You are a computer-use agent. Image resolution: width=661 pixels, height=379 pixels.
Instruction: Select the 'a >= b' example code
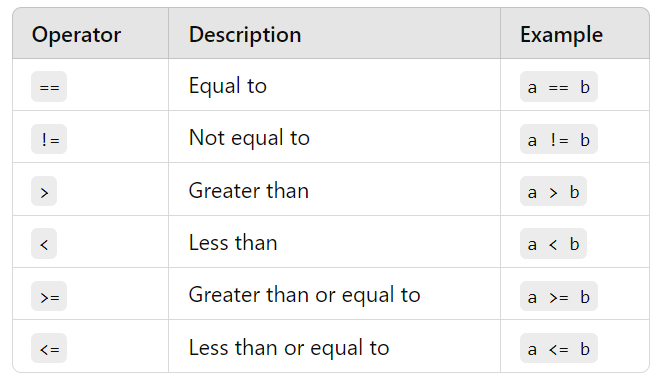point(559,296)
